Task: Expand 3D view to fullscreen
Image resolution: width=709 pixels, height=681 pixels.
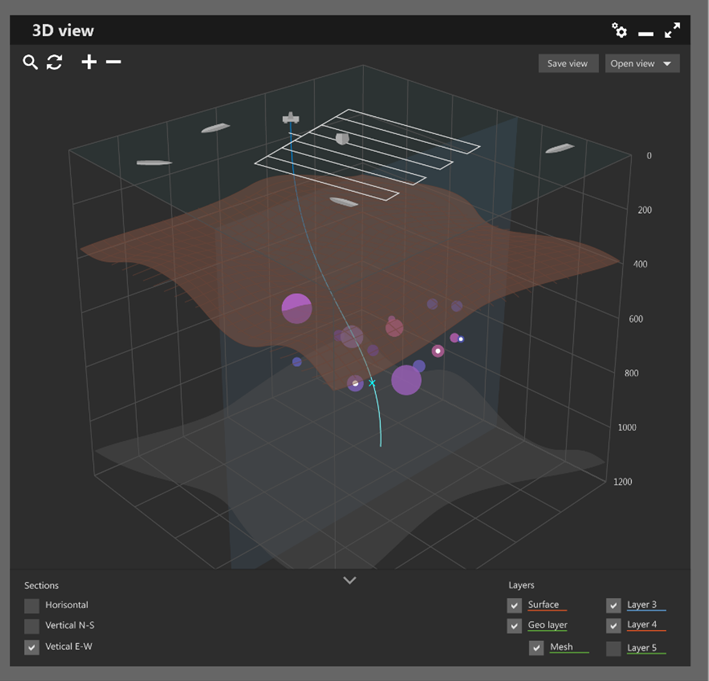Action: coord(672,30)
